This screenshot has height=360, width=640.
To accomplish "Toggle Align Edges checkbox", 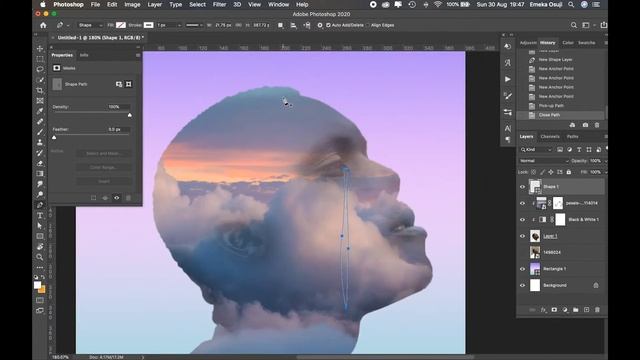I will click(x=368, y=25).
